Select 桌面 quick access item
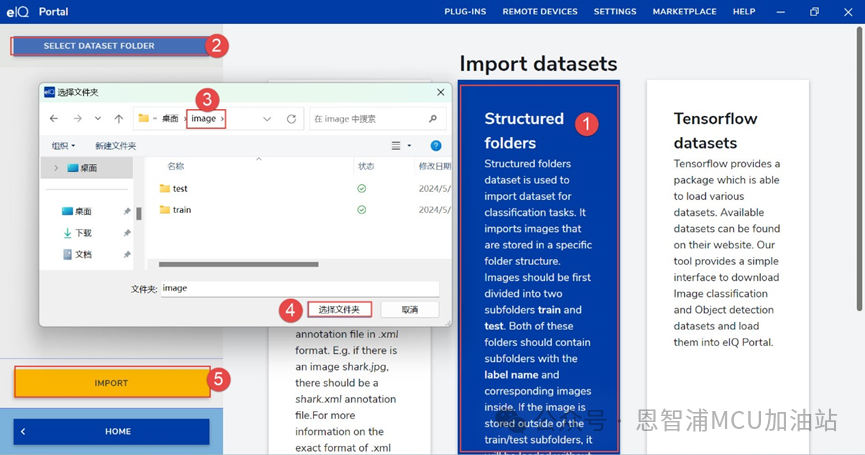Viewport: 865px width, 455px height. 77,211
